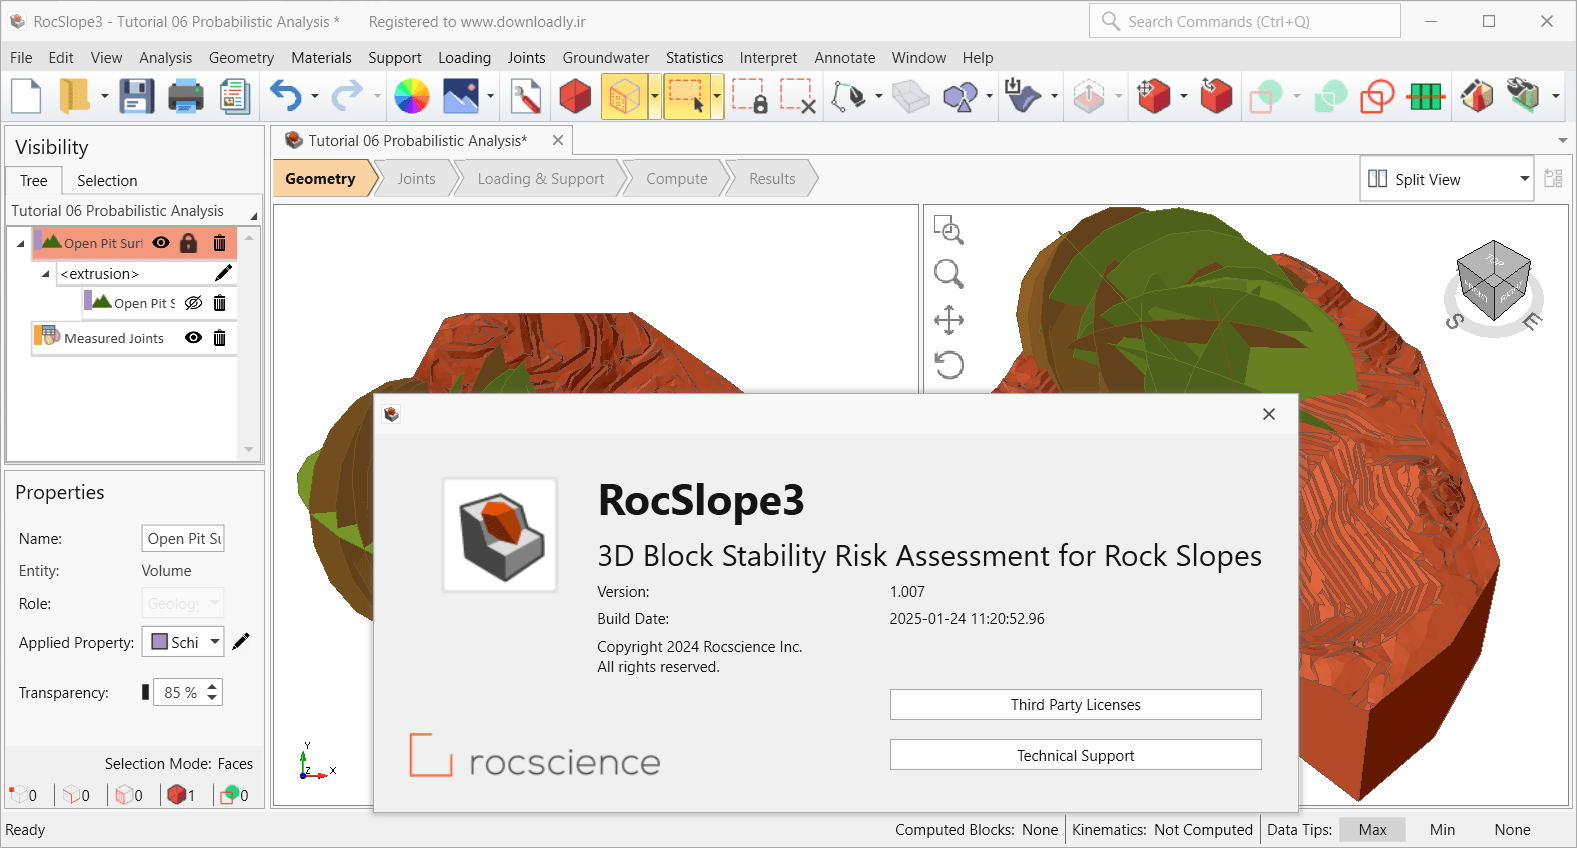Click the red overlapping circle and square icon
The height and width of the screenshot is (848, 1577).
pyautogui.click(x=1377, y=97)
